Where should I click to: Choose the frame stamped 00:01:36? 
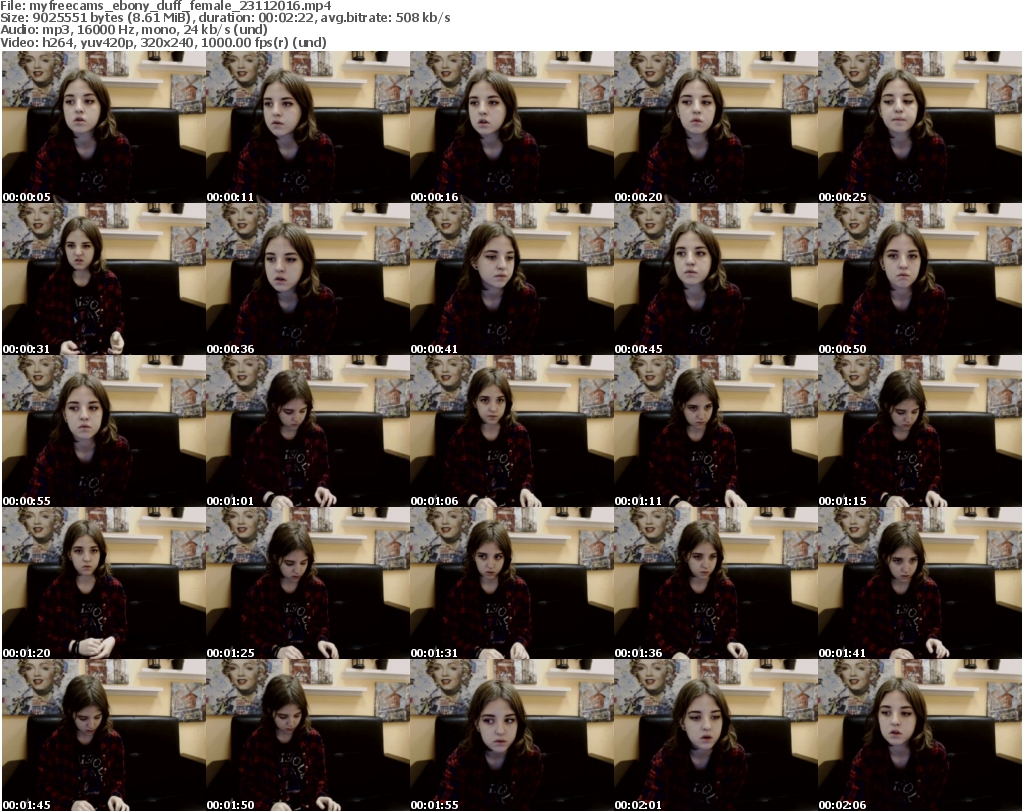(716, 582)
